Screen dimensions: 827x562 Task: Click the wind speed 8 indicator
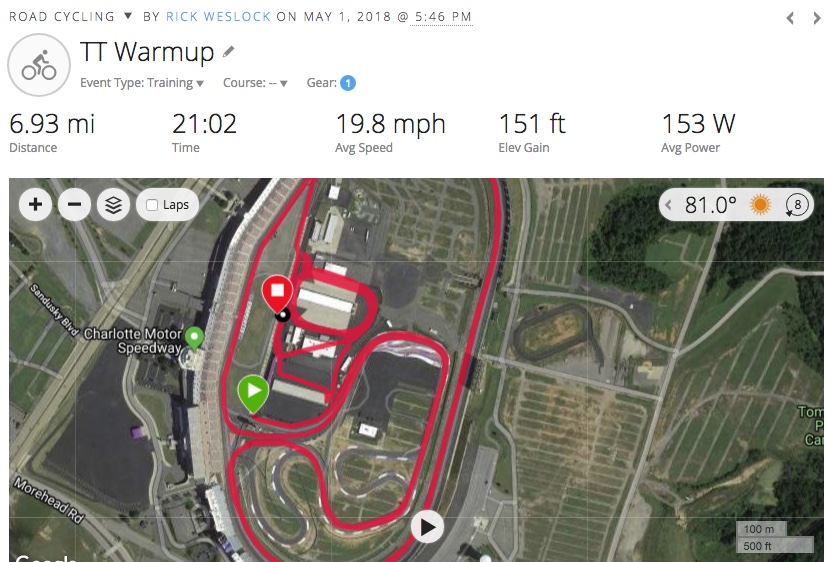[x=797, y=205]
